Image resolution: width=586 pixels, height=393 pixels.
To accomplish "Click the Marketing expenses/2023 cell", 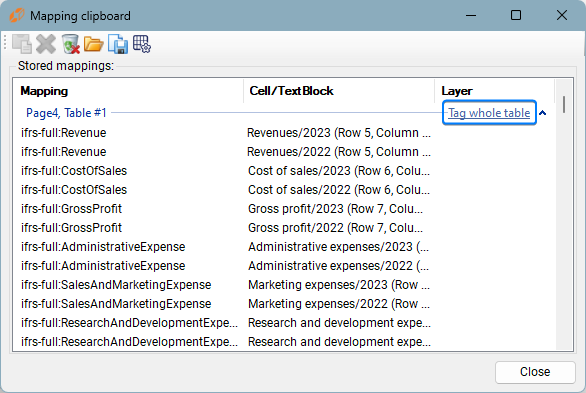I will (x=339, y=285).
